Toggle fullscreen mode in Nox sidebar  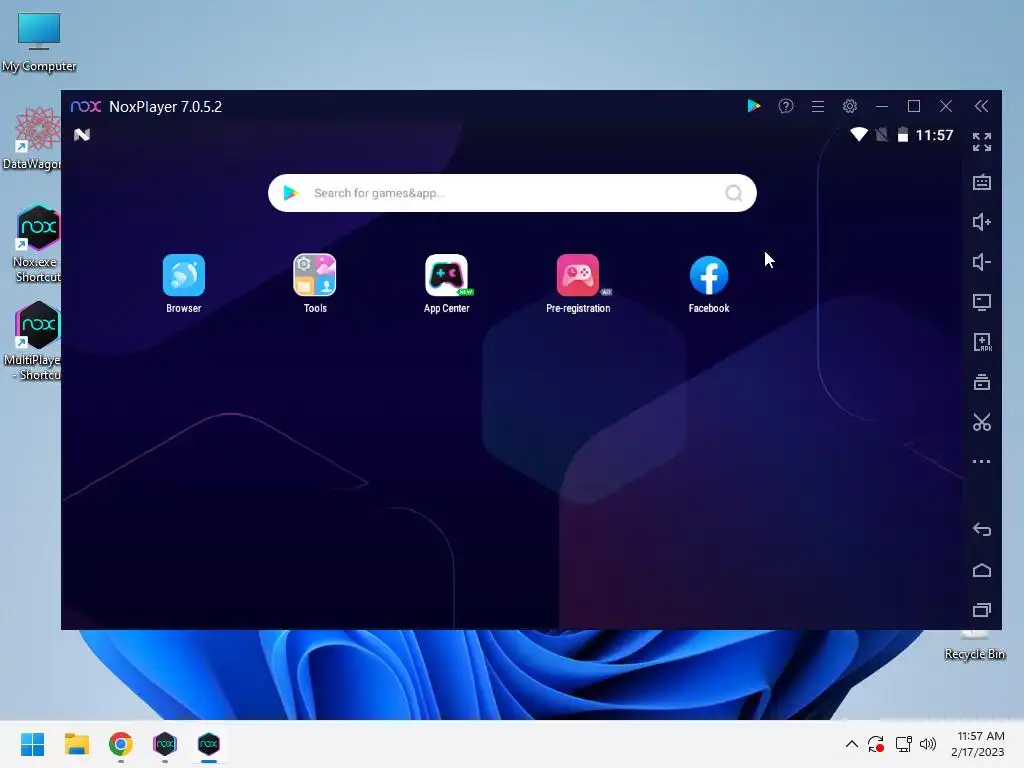[x=982, y=142]
